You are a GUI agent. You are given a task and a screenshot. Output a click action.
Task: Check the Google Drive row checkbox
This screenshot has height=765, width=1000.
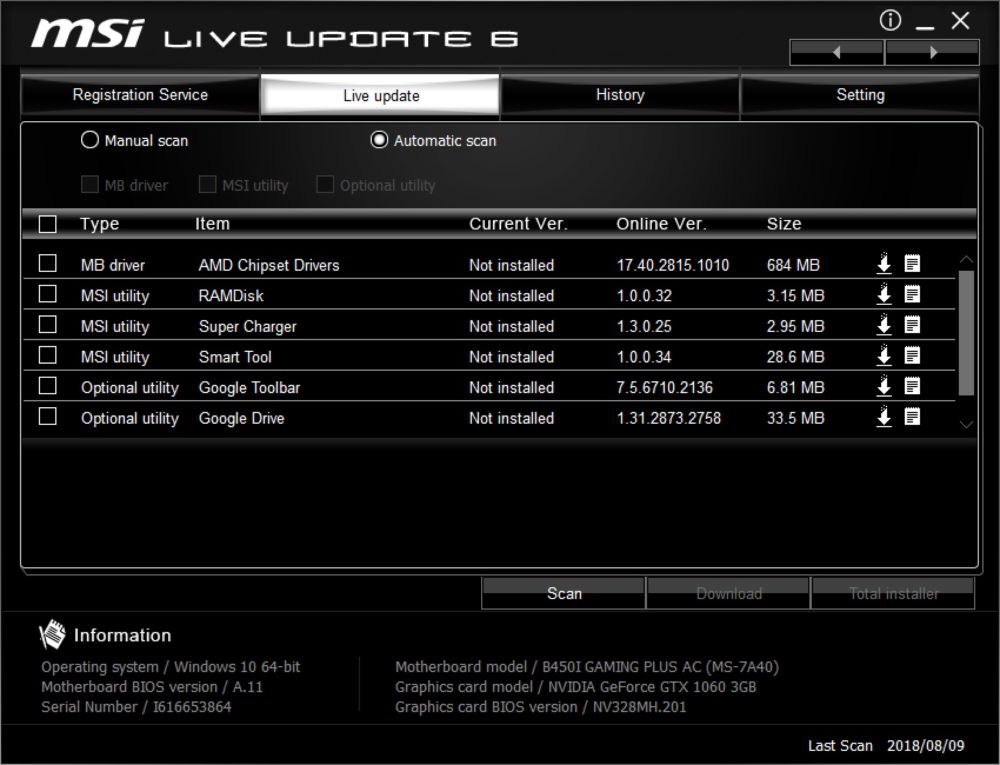[48, 416]
